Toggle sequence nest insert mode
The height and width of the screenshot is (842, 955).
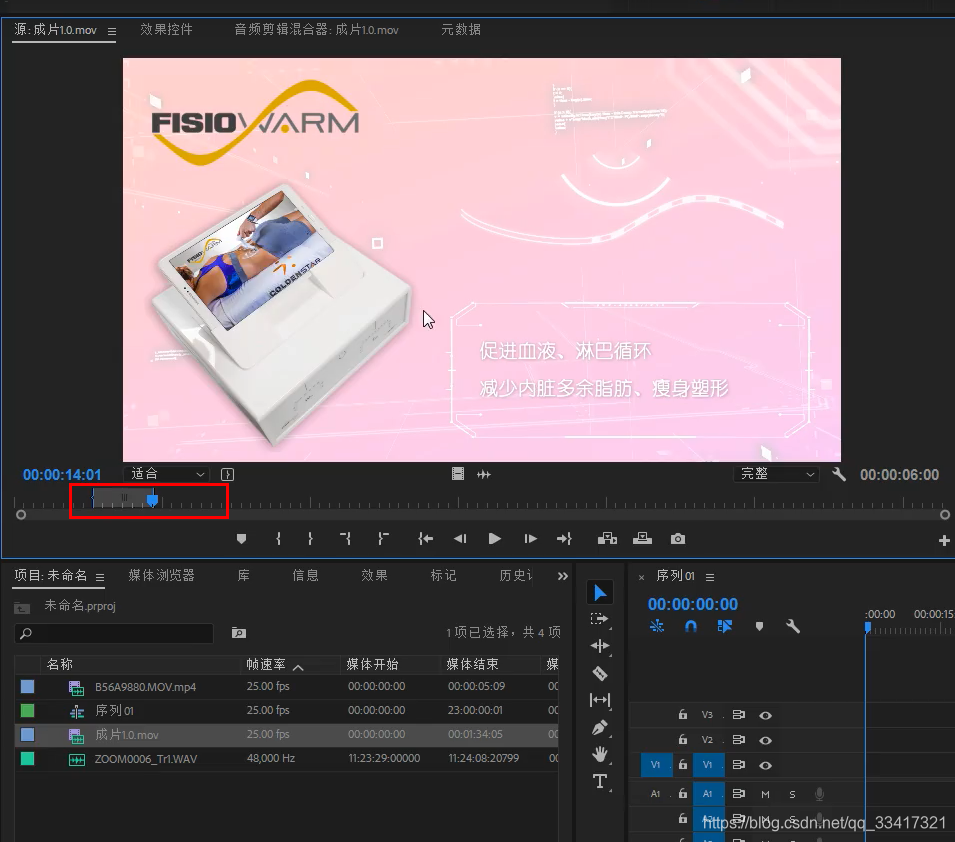tap(657, 626)
